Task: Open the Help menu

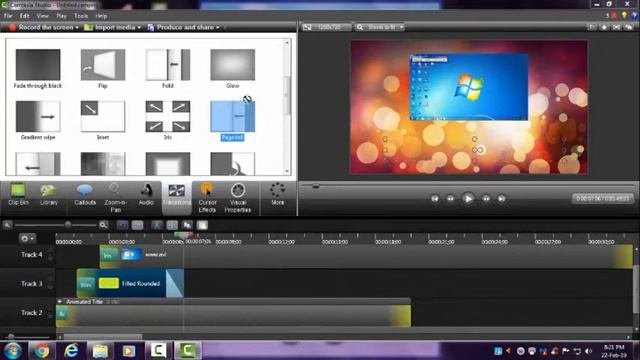Action: [101, 16]
